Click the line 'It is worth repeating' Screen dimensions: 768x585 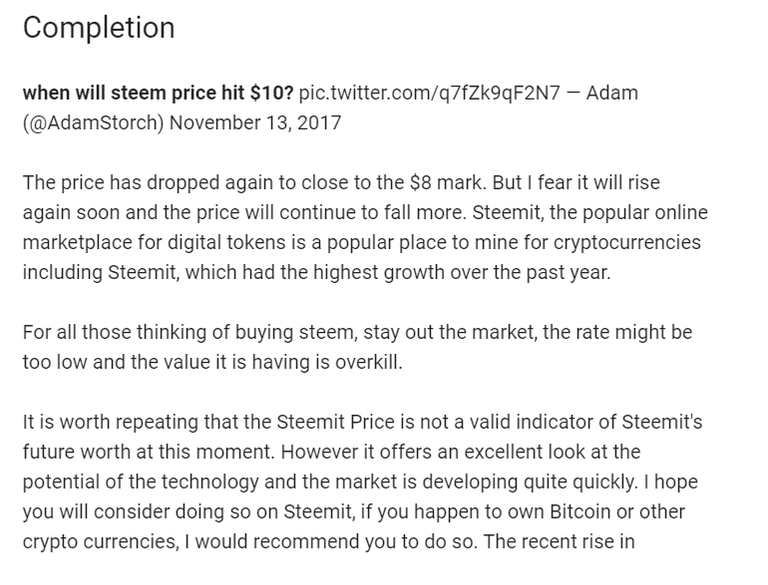click(x=362, y=422)
